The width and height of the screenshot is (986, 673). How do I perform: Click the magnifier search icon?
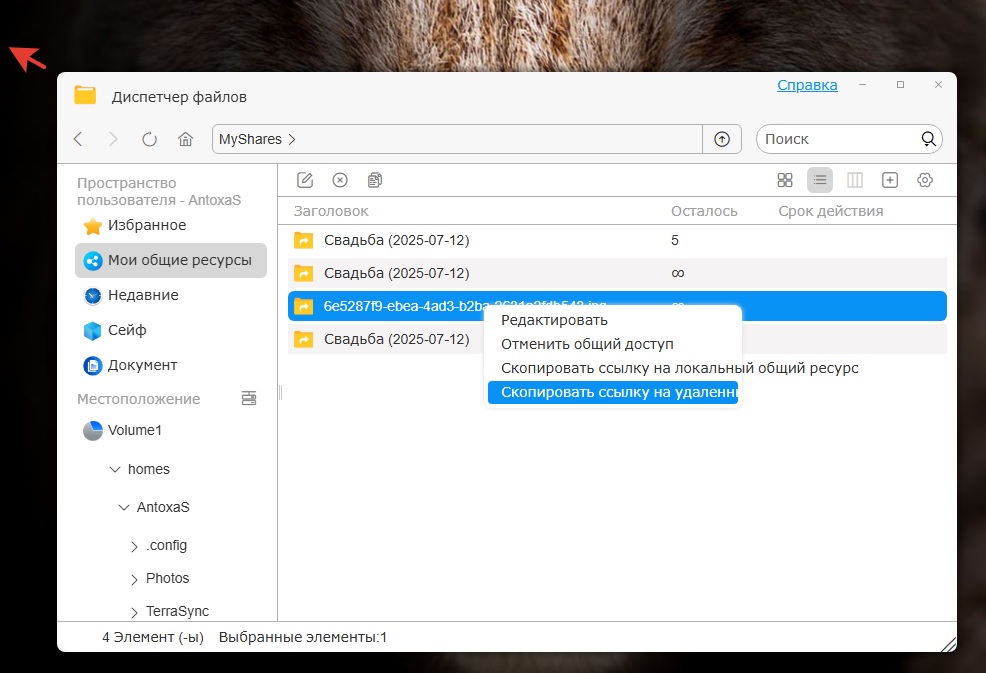tap(928, 139)
